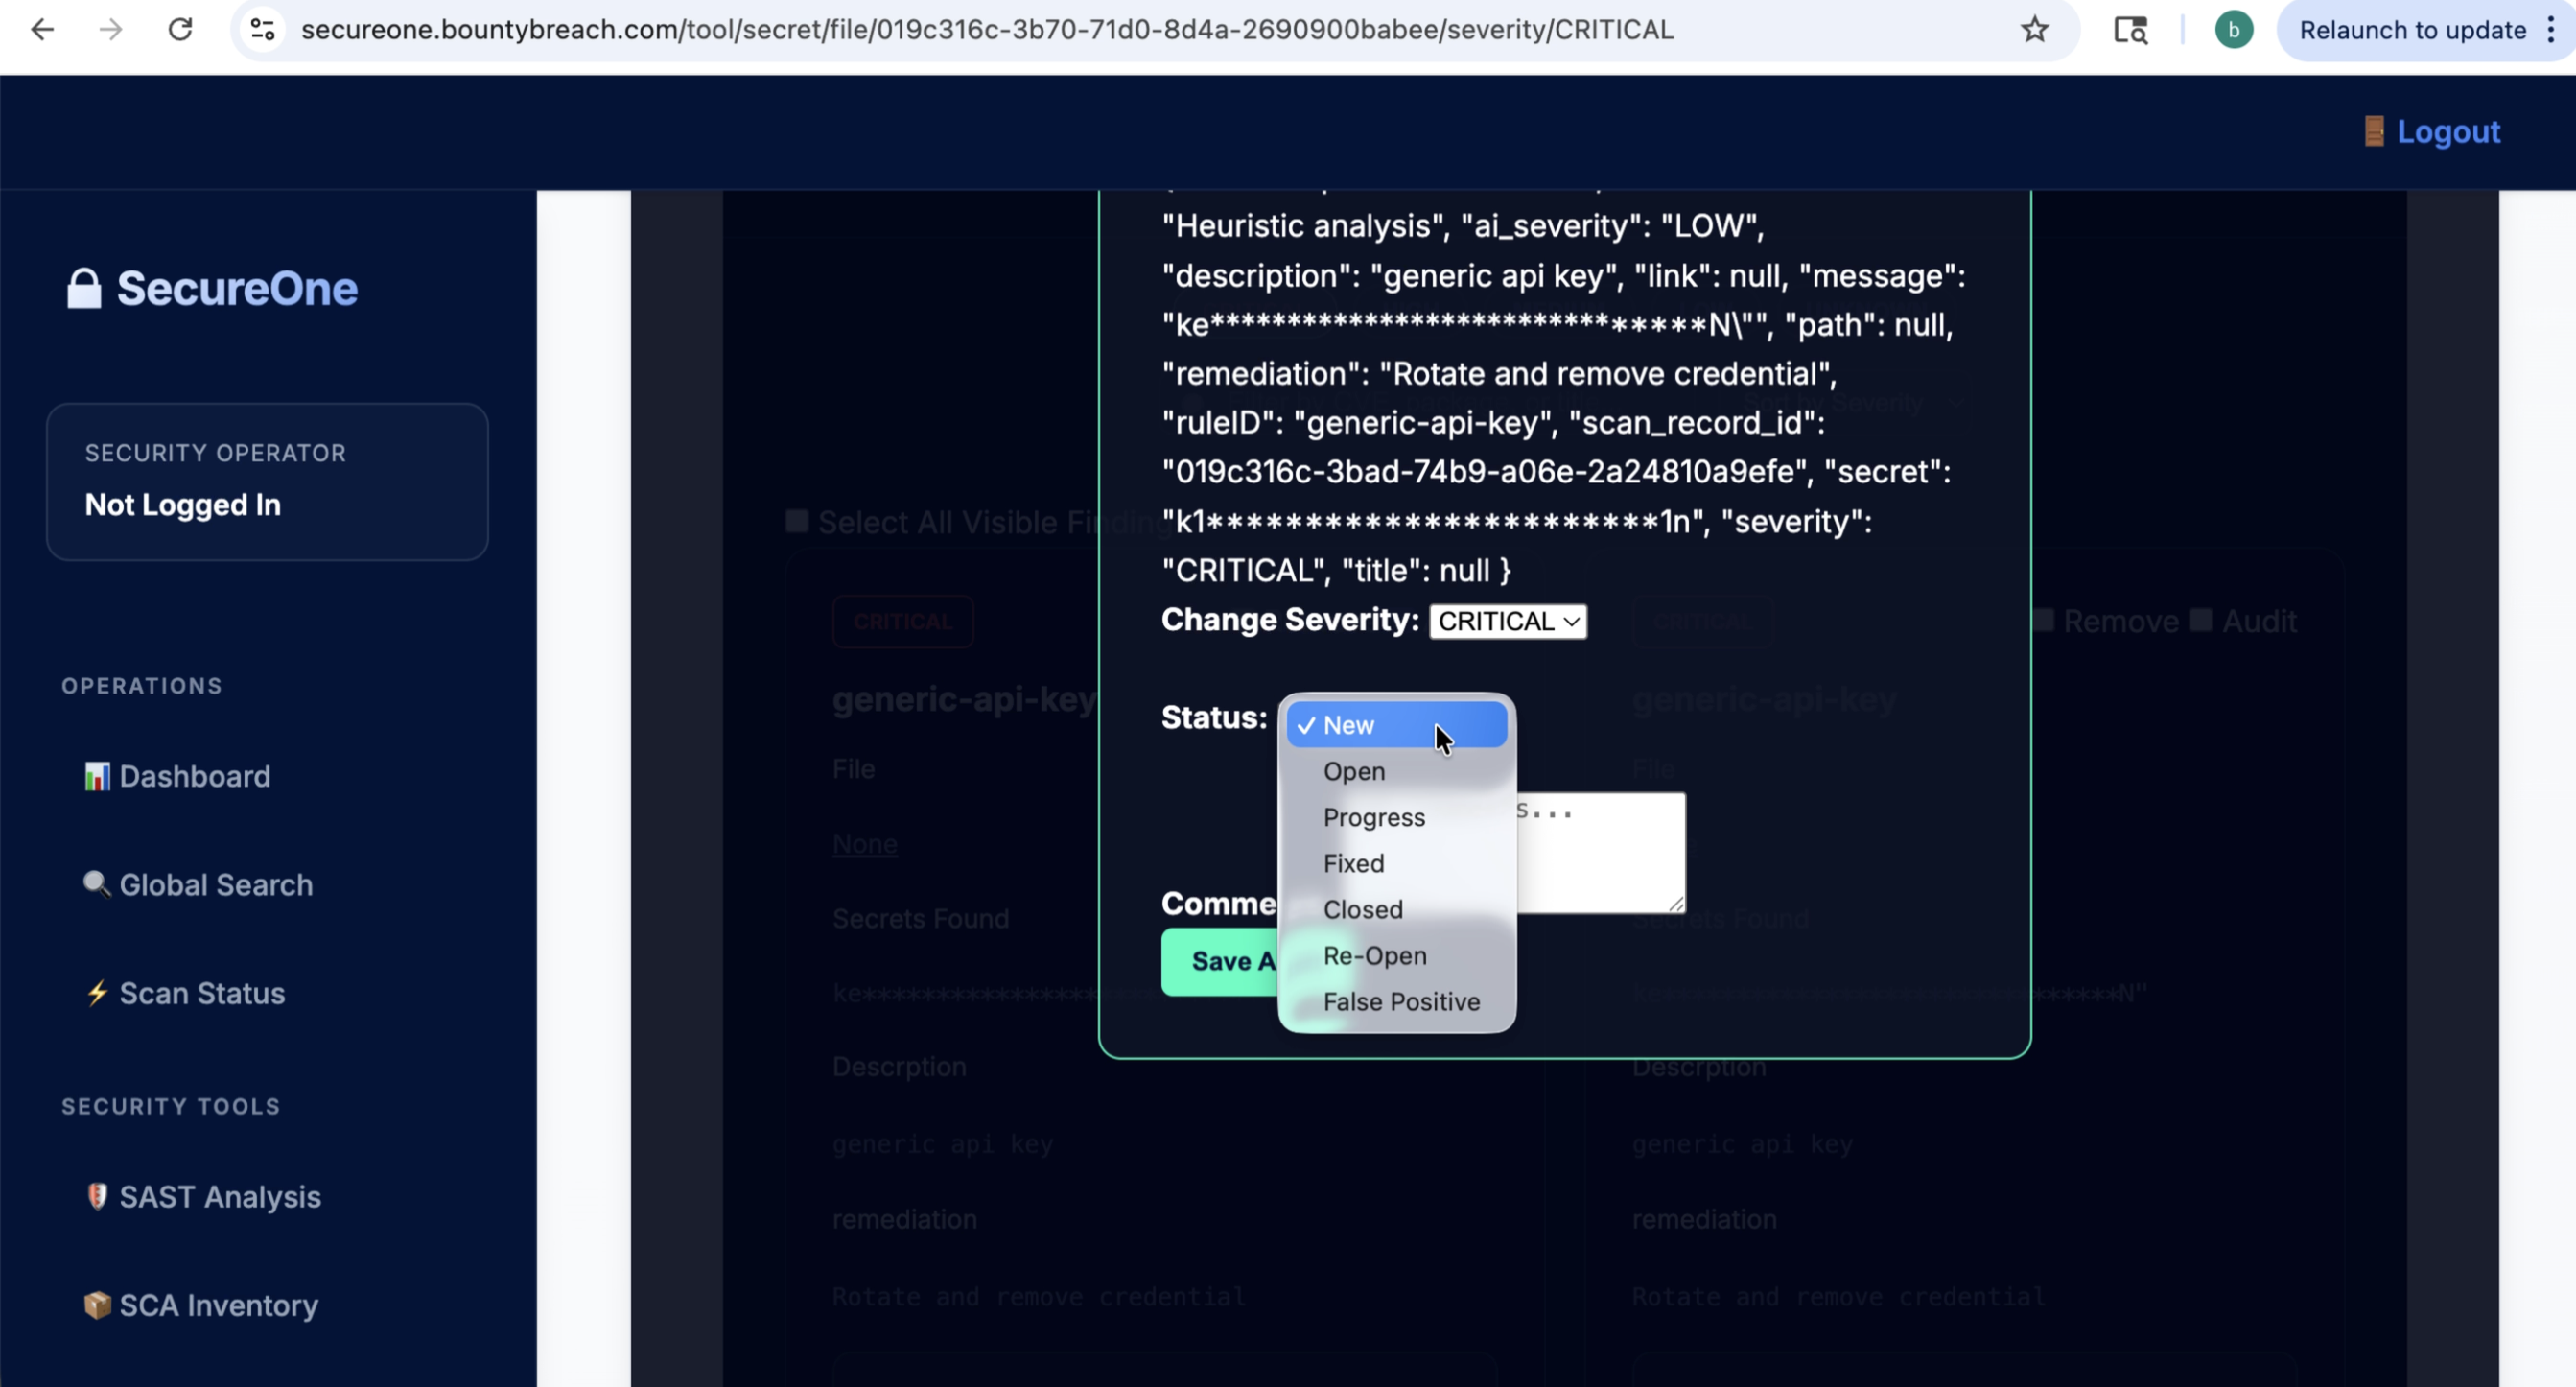Open Chrome three-dot menu
The image size is (2576, 1387).
pyautogui.click(x=2551, y=30)
